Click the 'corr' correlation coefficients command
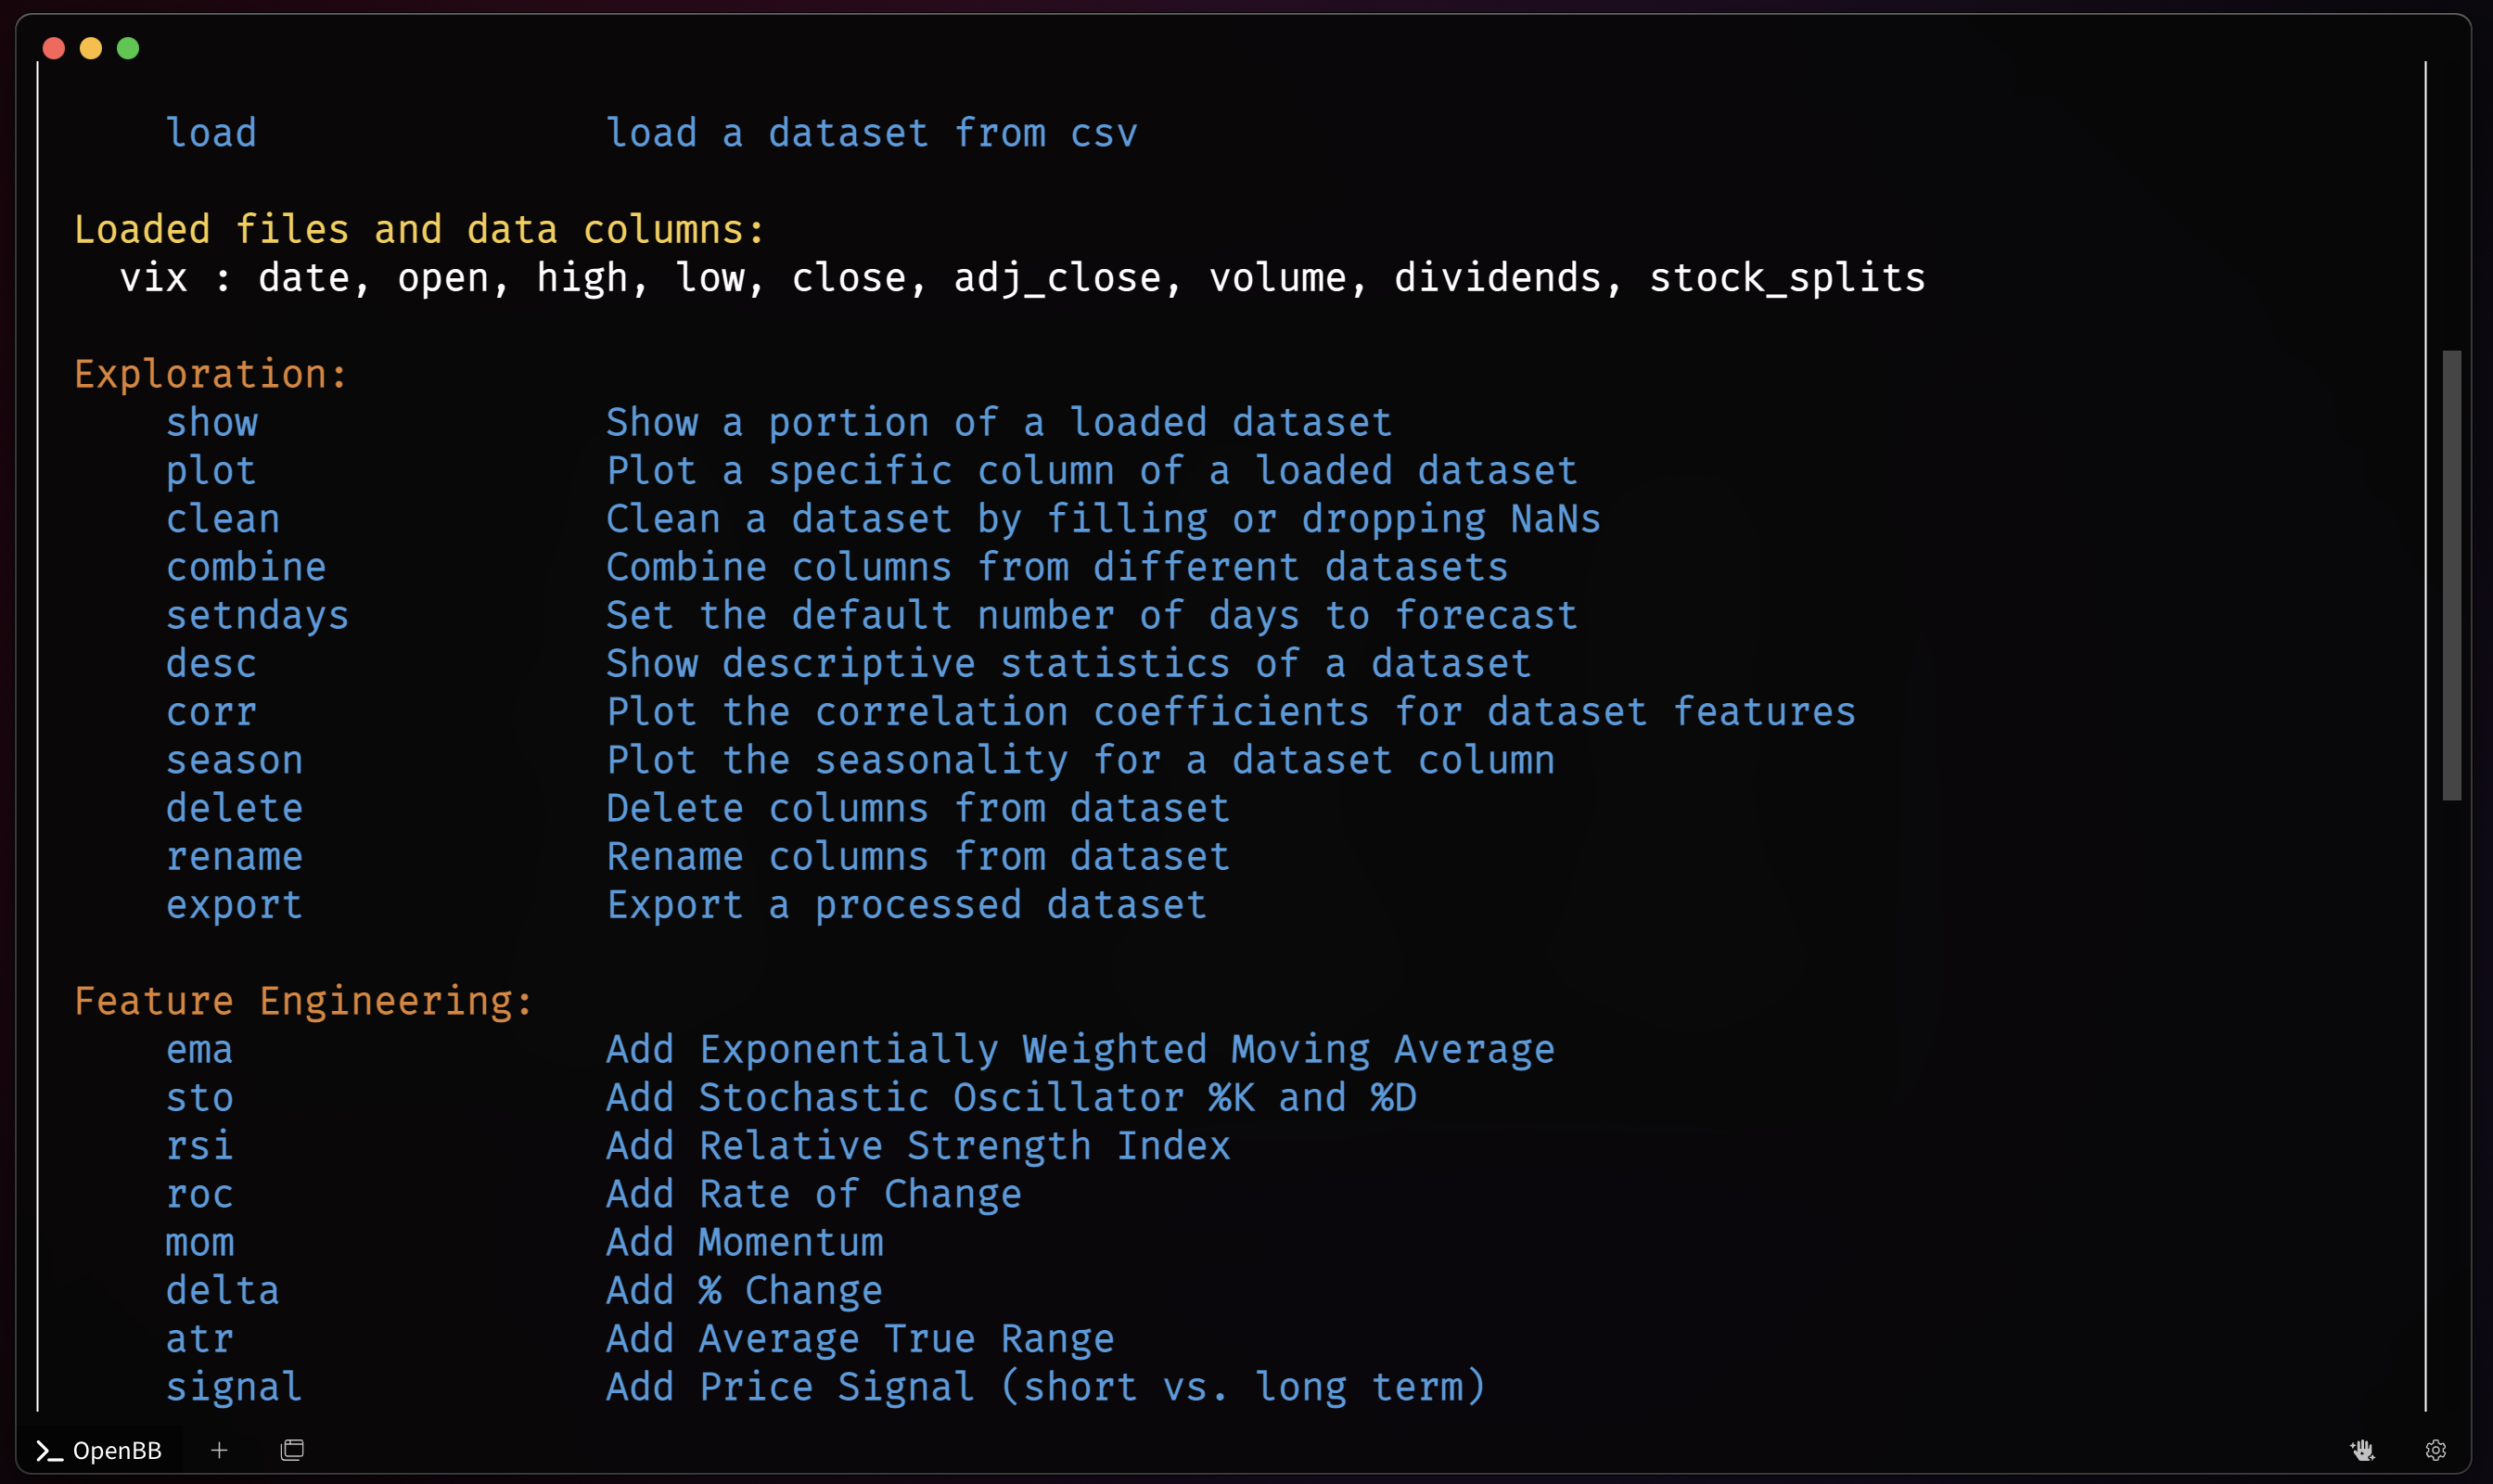This screenshot has width=2493, height=1484. [x=211, y=710]
